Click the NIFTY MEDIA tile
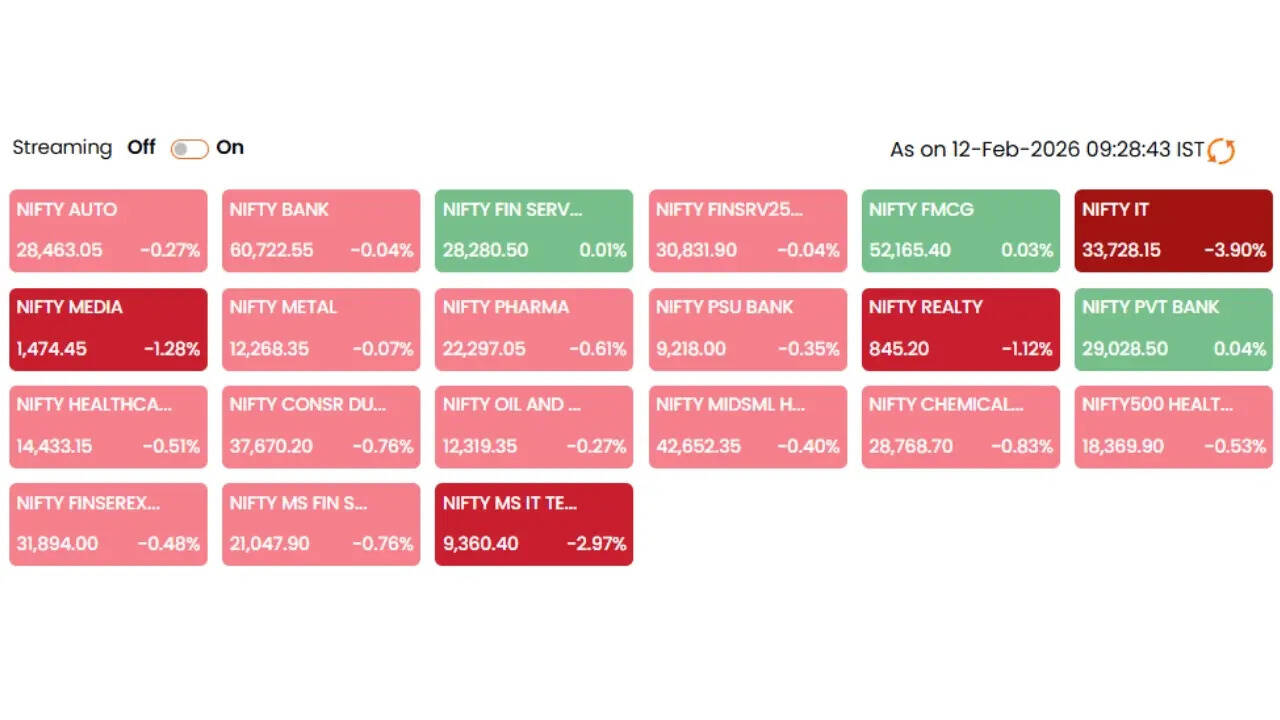1280x720 pixels. pos(108,329)
